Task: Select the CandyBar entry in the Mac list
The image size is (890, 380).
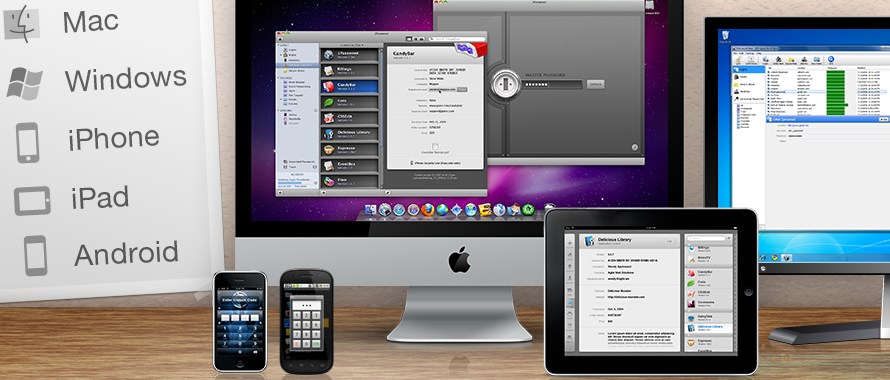Action: (349, 87)
